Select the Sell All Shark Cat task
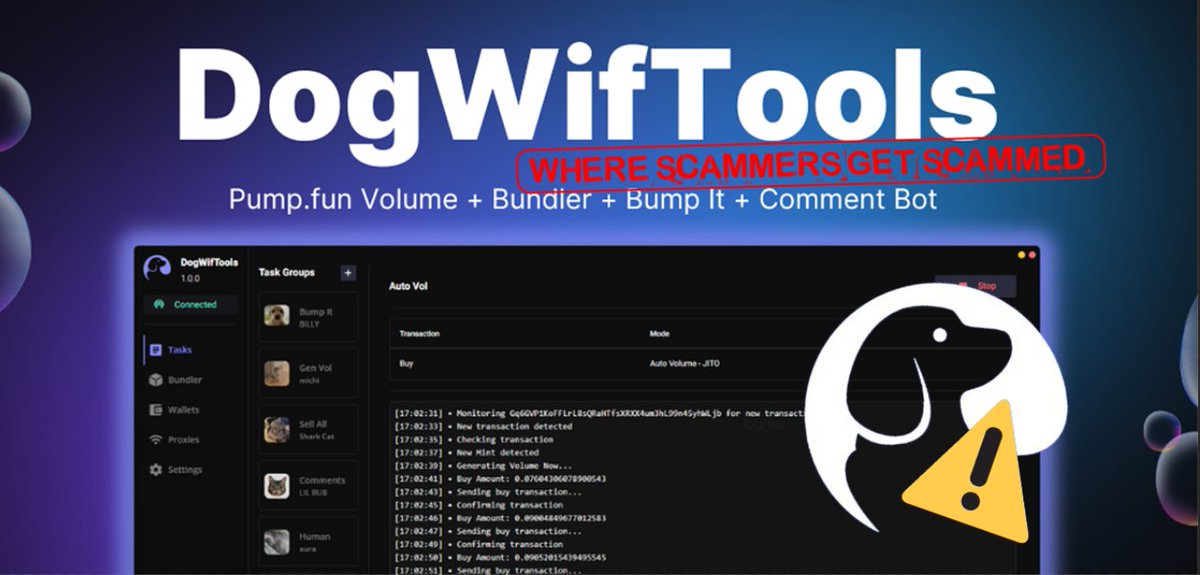The width and height of the screenshot is (1200, 575). click(x=308, y=430)
